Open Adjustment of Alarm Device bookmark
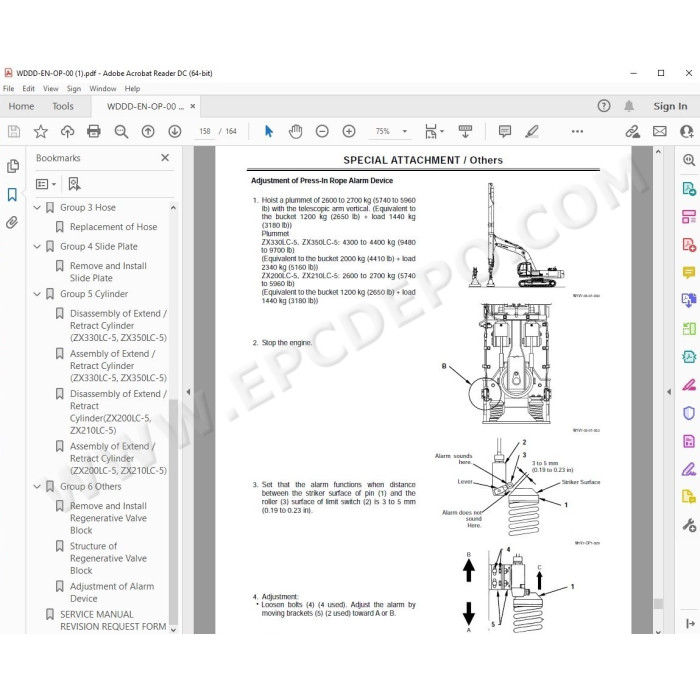 click(112, 592)
